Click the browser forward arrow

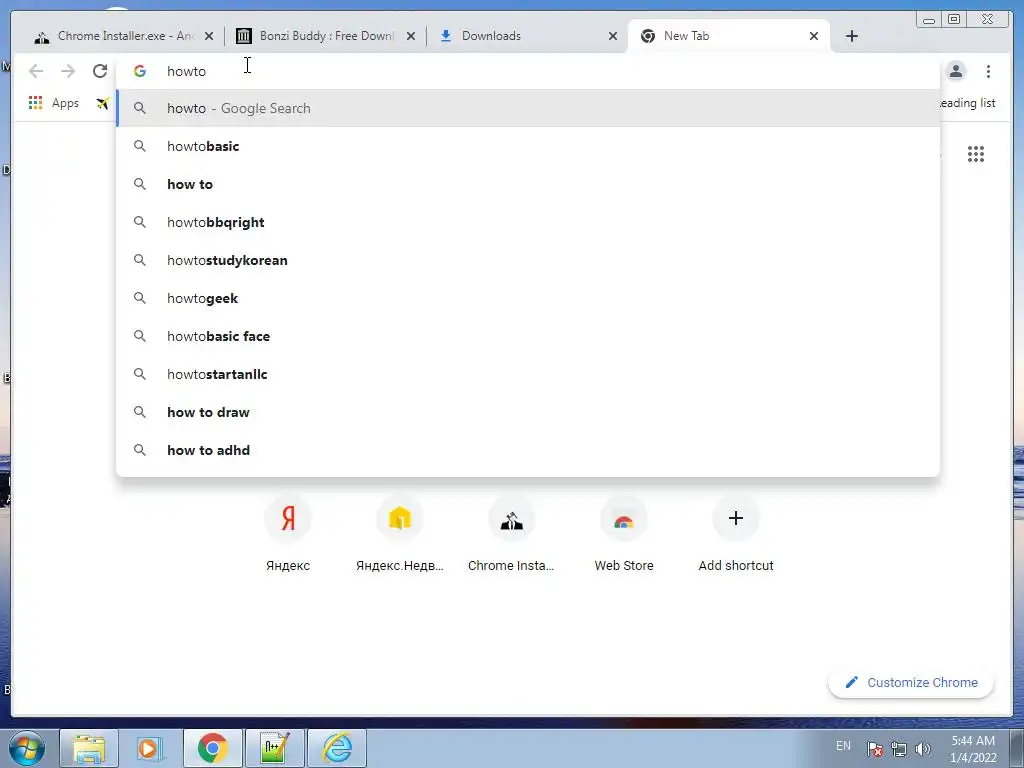click(x=68, y=71)
